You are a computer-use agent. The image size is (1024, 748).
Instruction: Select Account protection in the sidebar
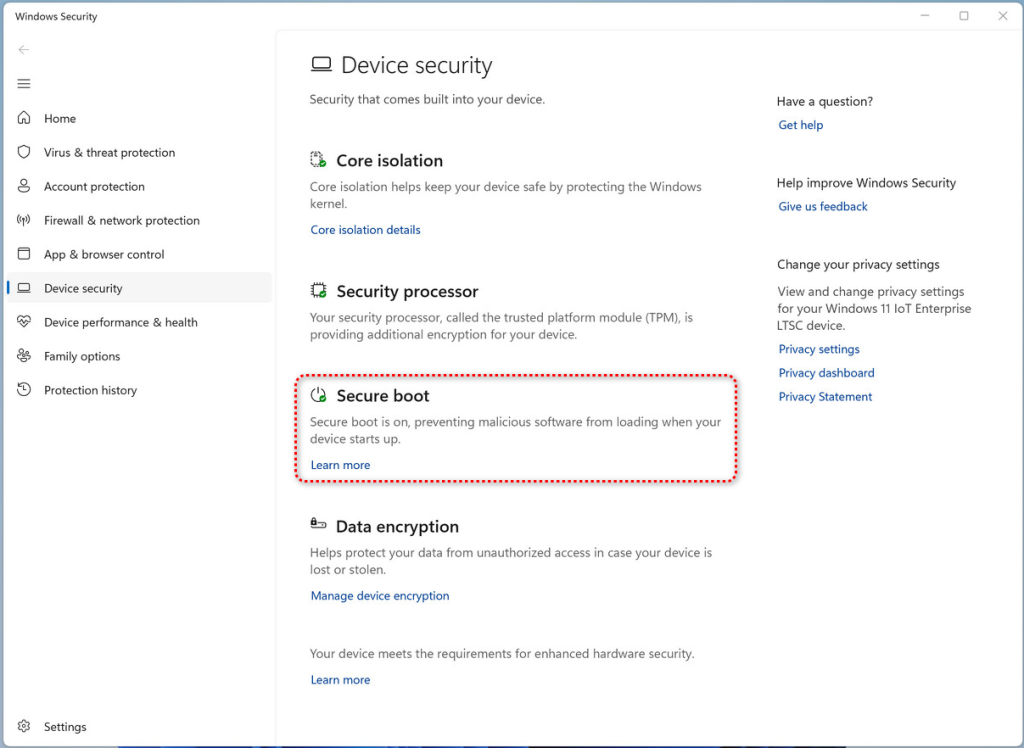coord(139,186)
